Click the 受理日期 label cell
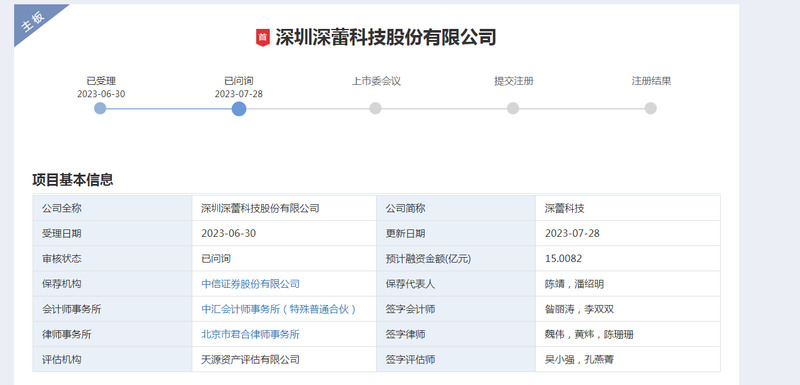 (112, 233)
